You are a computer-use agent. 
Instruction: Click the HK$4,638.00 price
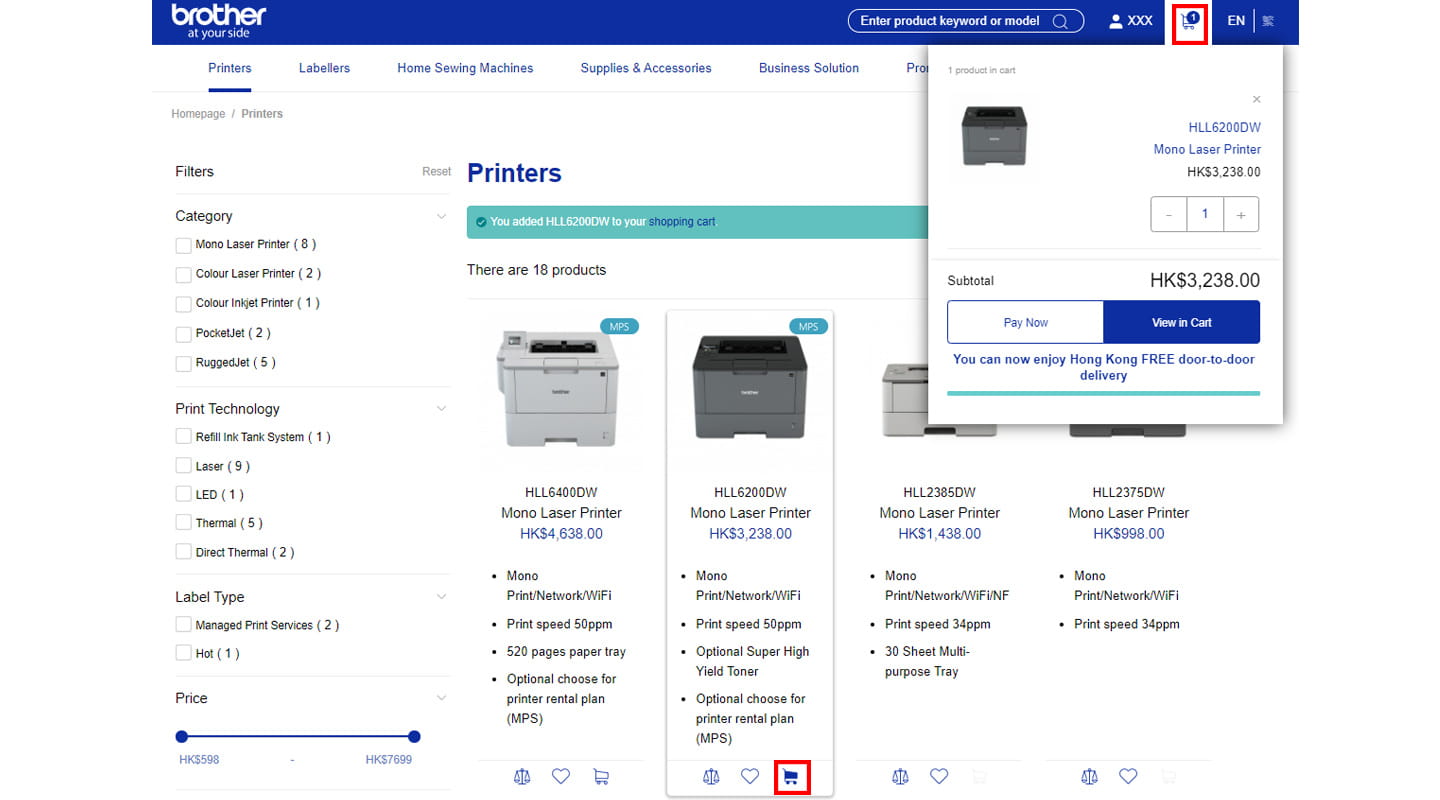click(x=561, y=534)
